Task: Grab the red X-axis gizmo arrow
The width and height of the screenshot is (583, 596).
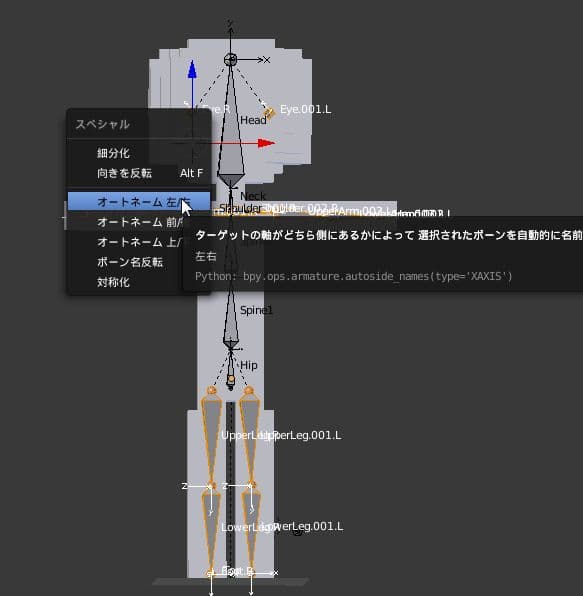Action: (x=266, y=143)
